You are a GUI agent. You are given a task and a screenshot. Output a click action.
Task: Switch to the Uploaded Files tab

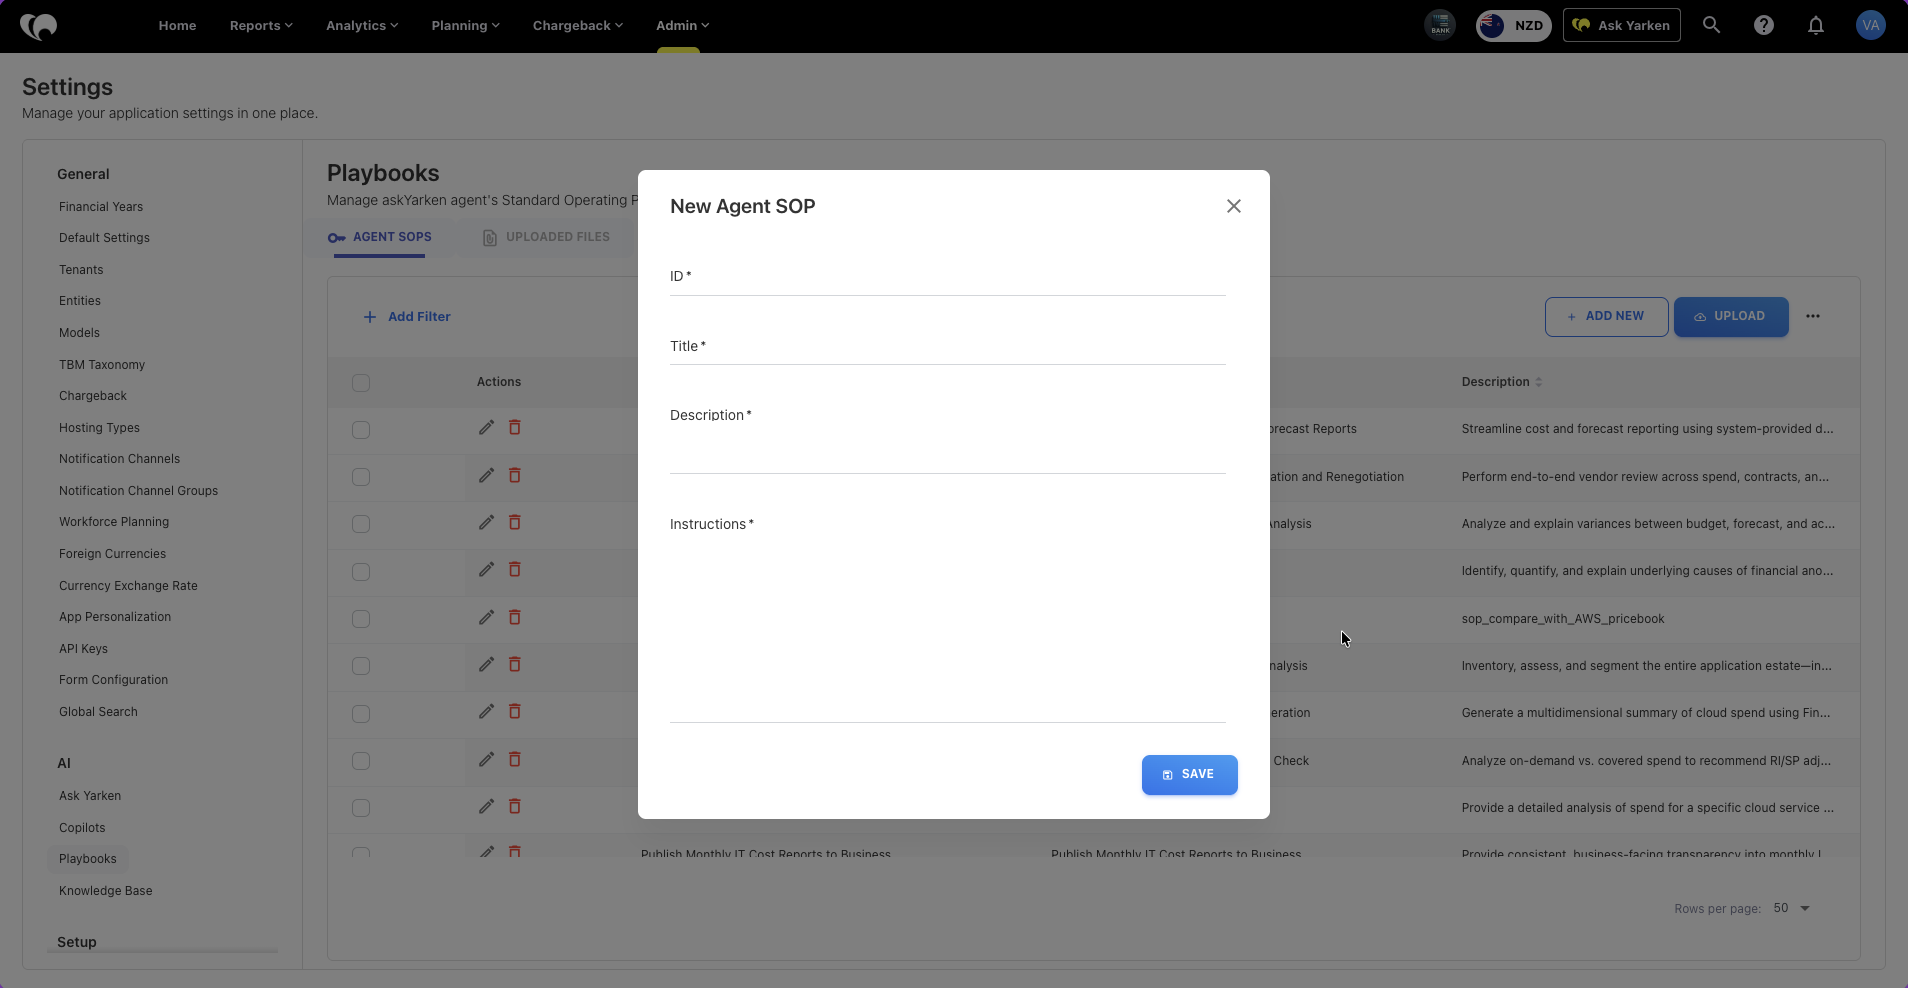546,237
